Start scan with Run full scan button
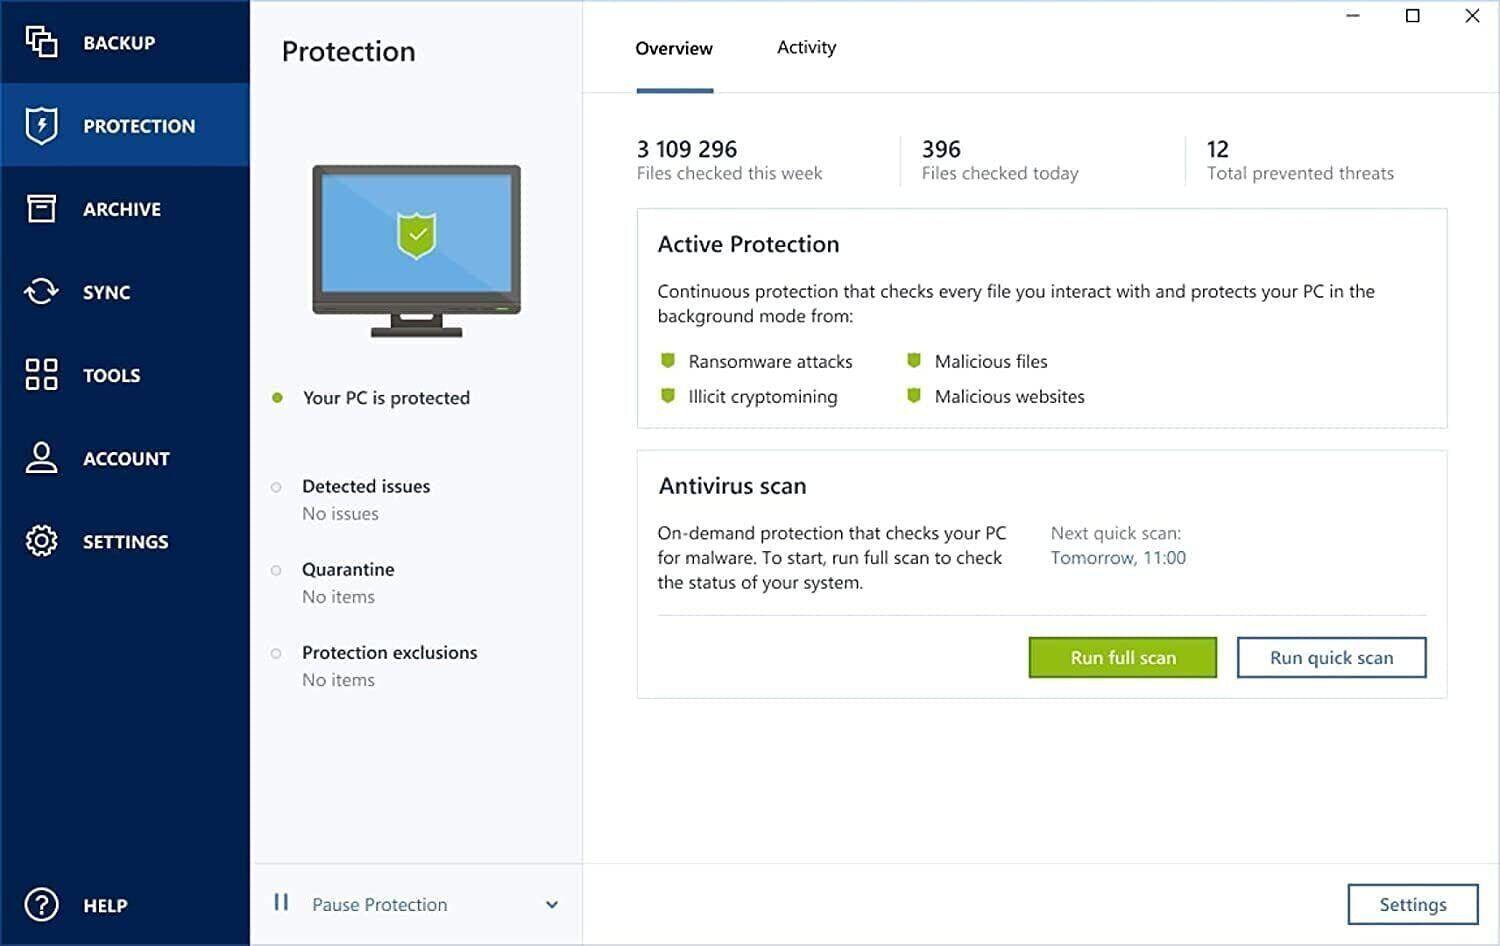 [1122, 657]
